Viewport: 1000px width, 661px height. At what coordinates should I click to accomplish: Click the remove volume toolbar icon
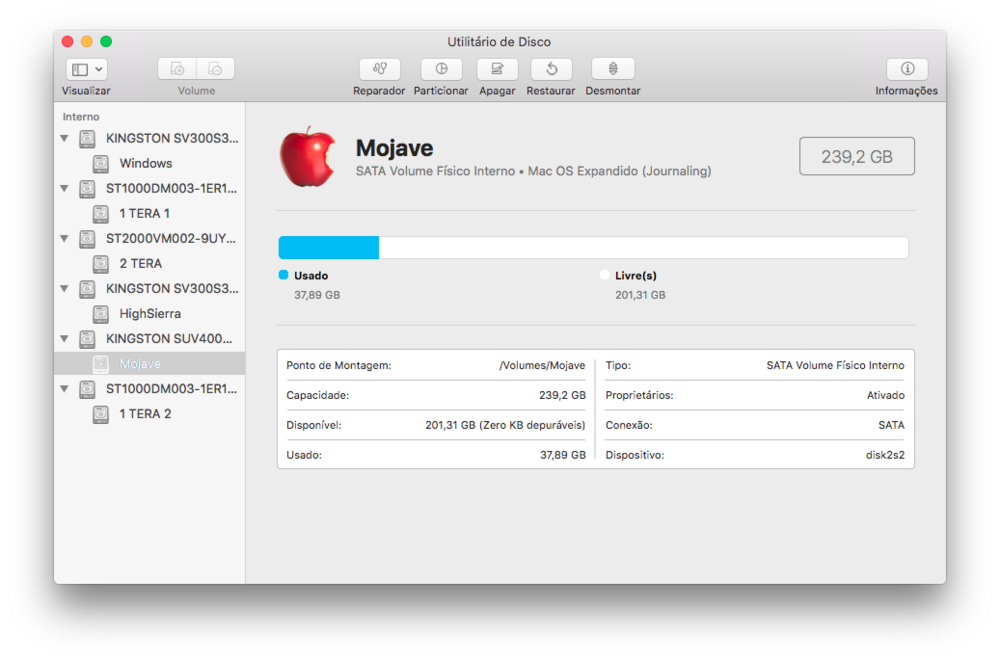[215, 69]
